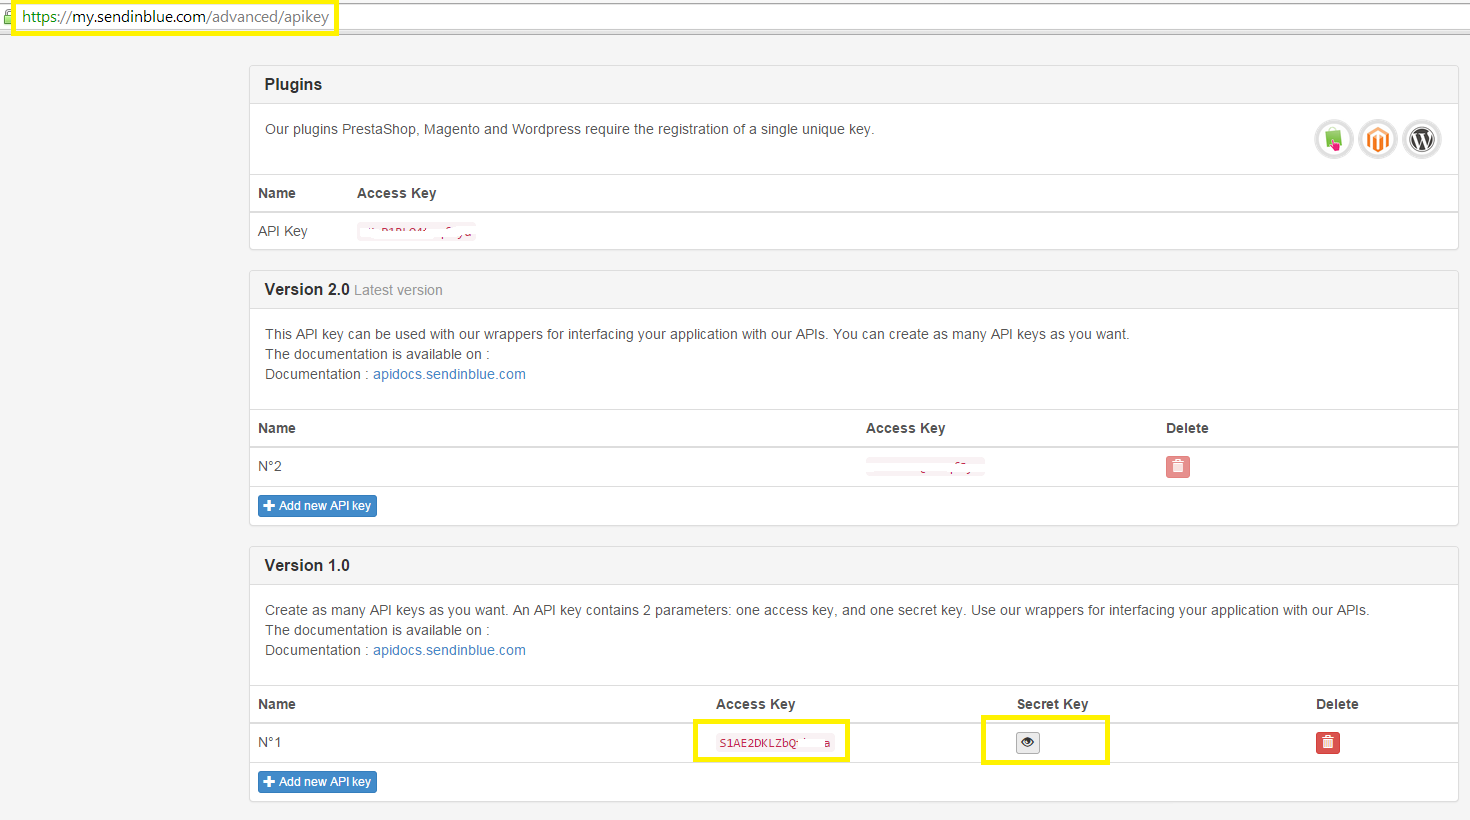Click the plus icon on Version 1.0 add button
The width and height of the screenshot is (1470, 820).
pos(269,781)
